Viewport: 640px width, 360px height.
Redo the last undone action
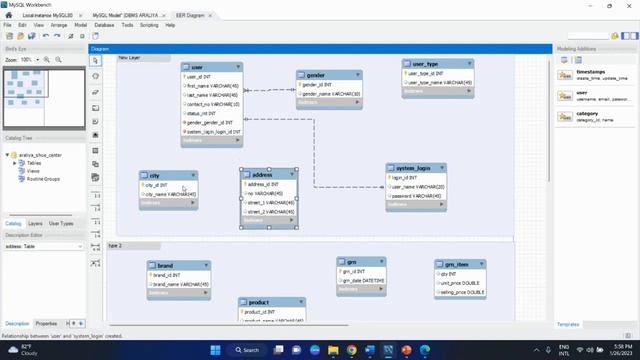click(x=57, y=36)
